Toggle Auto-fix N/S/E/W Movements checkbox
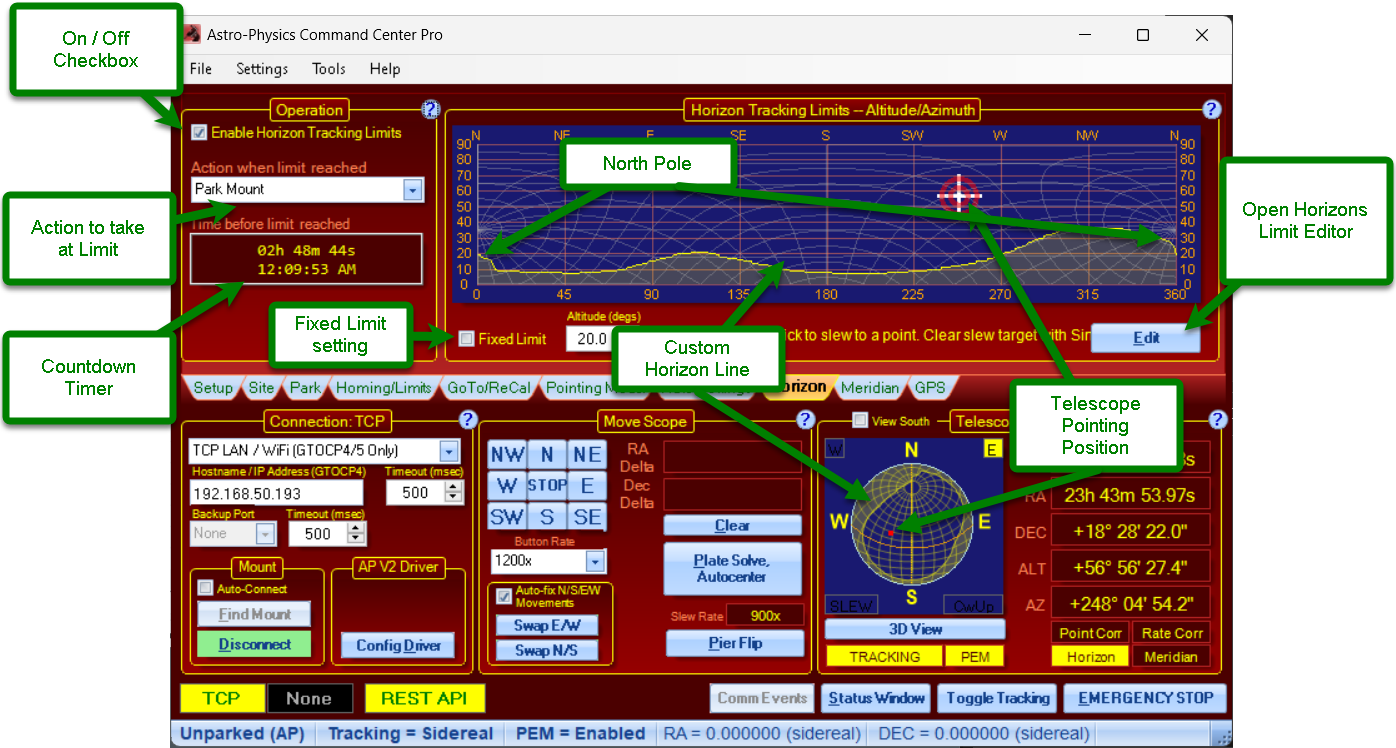This screenshot has width=1396, height=748. (504, 596)
